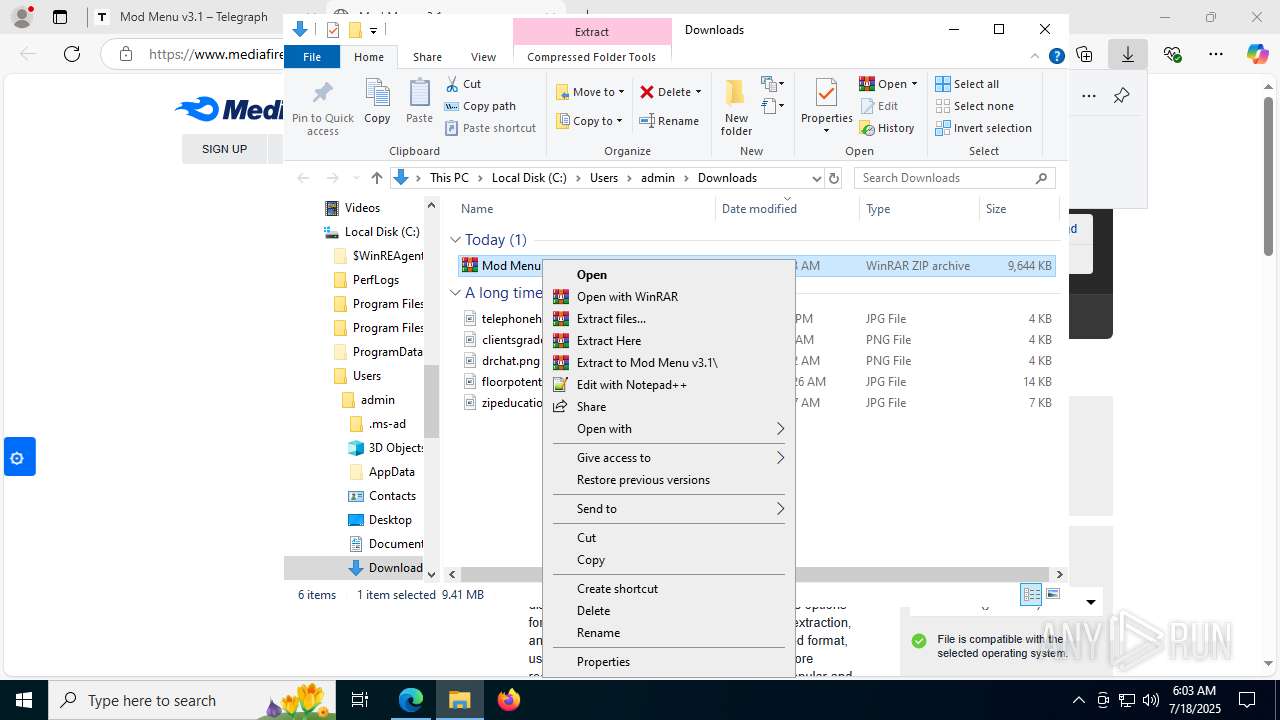Click the Paste ribbon icon
This screenshot has height=720, width=1280.
point(419,101)
